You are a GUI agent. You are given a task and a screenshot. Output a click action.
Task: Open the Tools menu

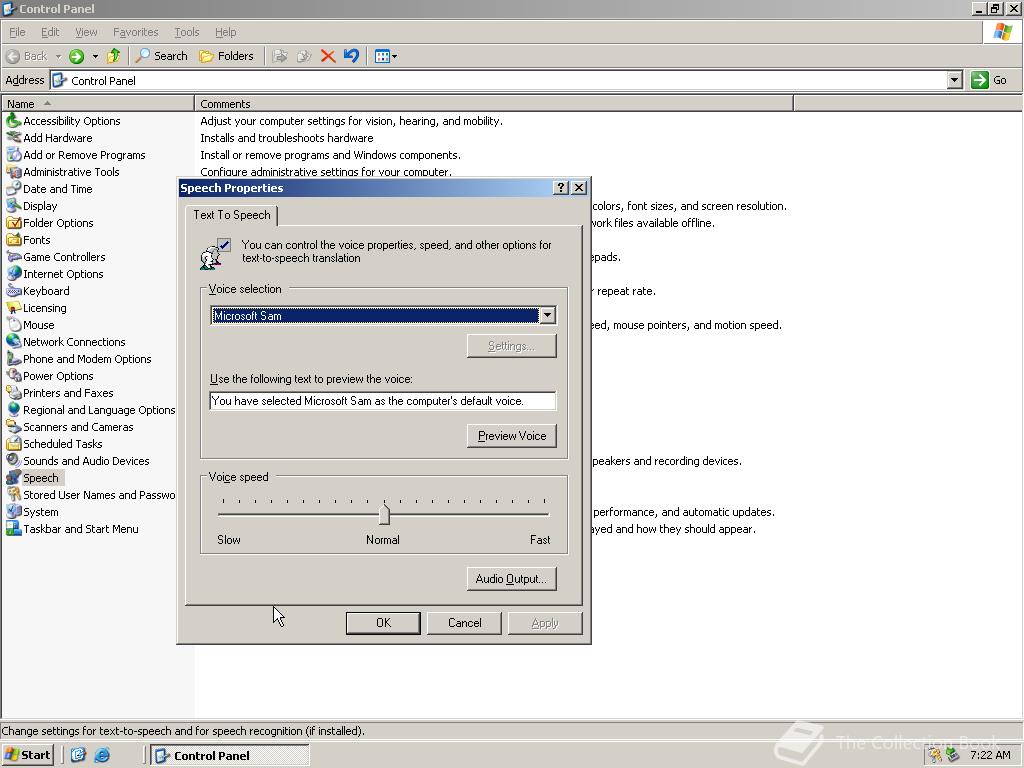pyautogui.click(x=186, y=32)
